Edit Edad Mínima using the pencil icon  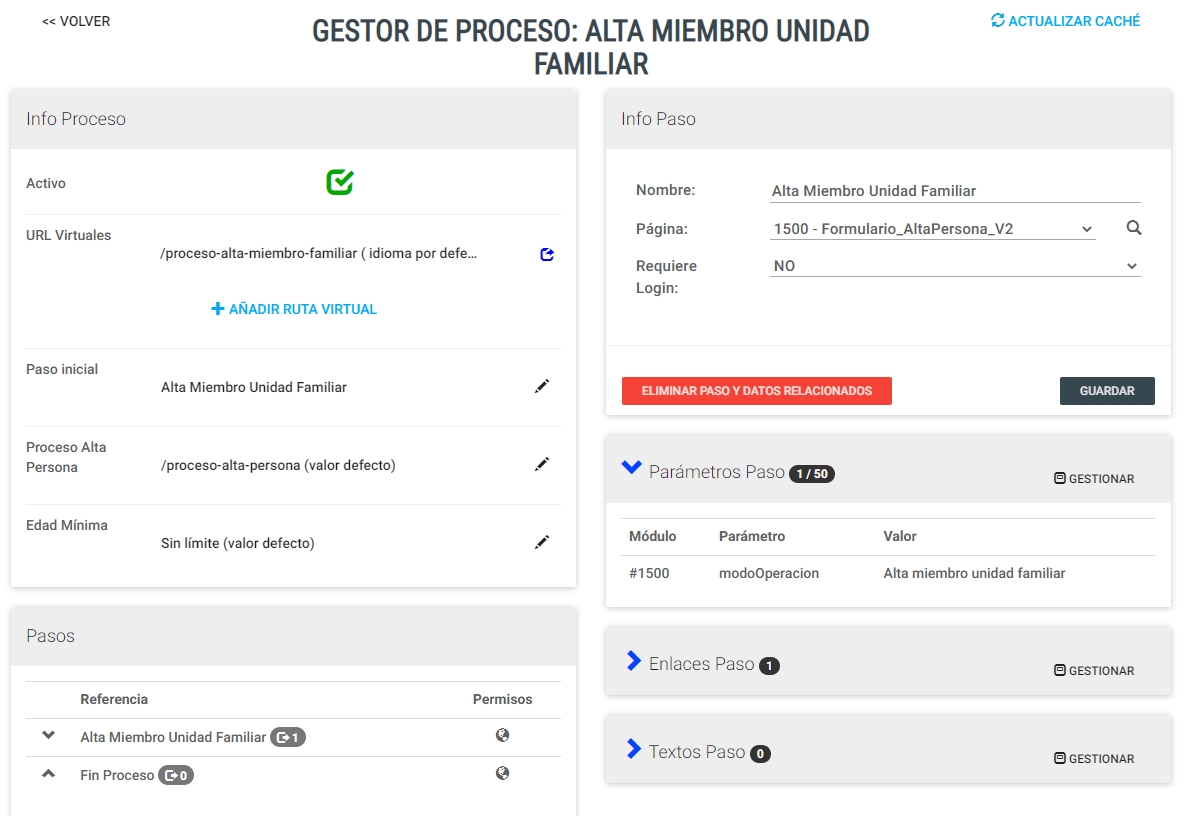click(542, 542)
